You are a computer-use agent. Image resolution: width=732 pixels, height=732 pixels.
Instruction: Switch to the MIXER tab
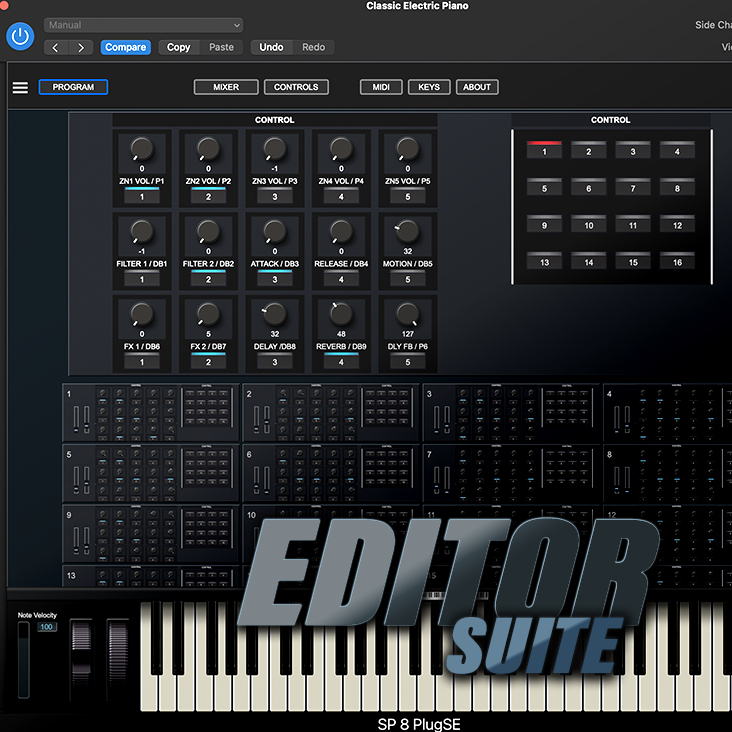[x=226, y=87]
